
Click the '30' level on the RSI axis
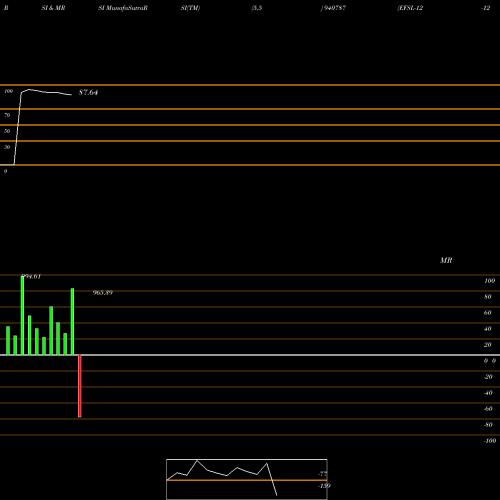7,147
